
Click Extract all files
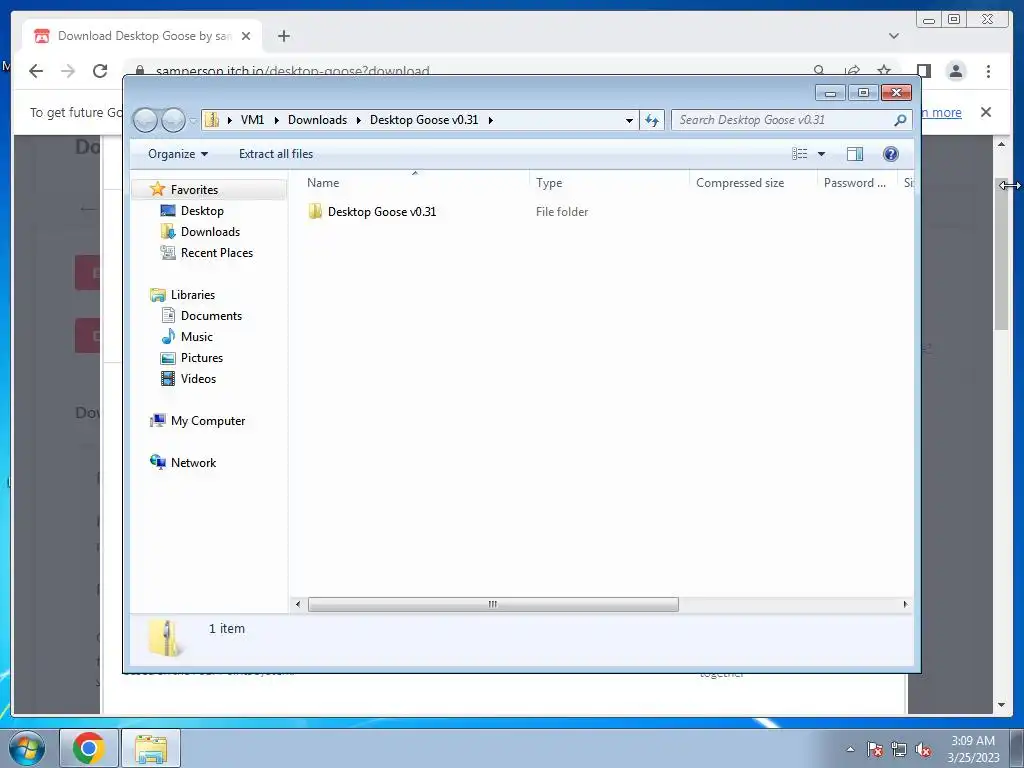(276, 154)
